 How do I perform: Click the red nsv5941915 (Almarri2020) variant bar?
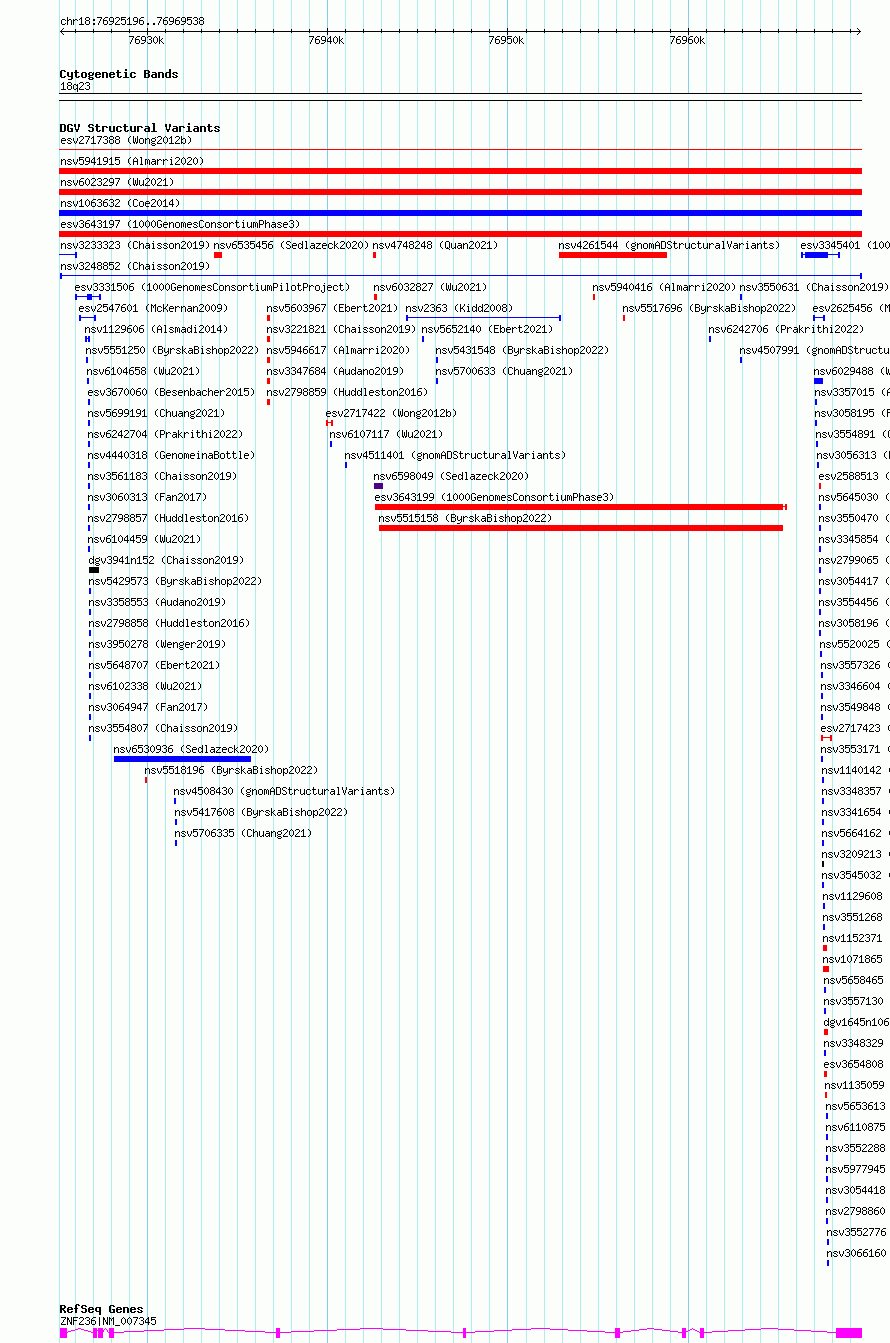click(x=460, y=171)
